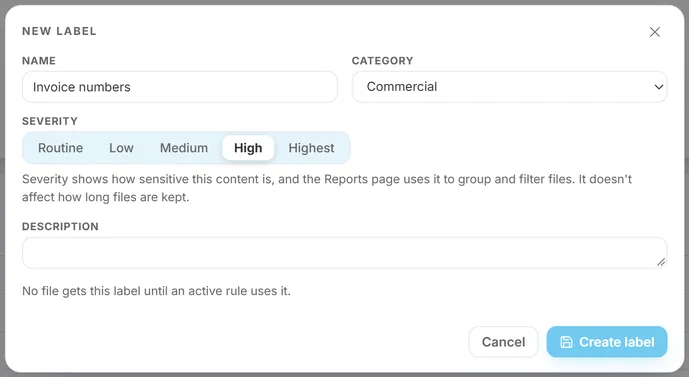Cancel creating the label
The width and height of the screenshot is (689, 377).
tap(504, 342)
